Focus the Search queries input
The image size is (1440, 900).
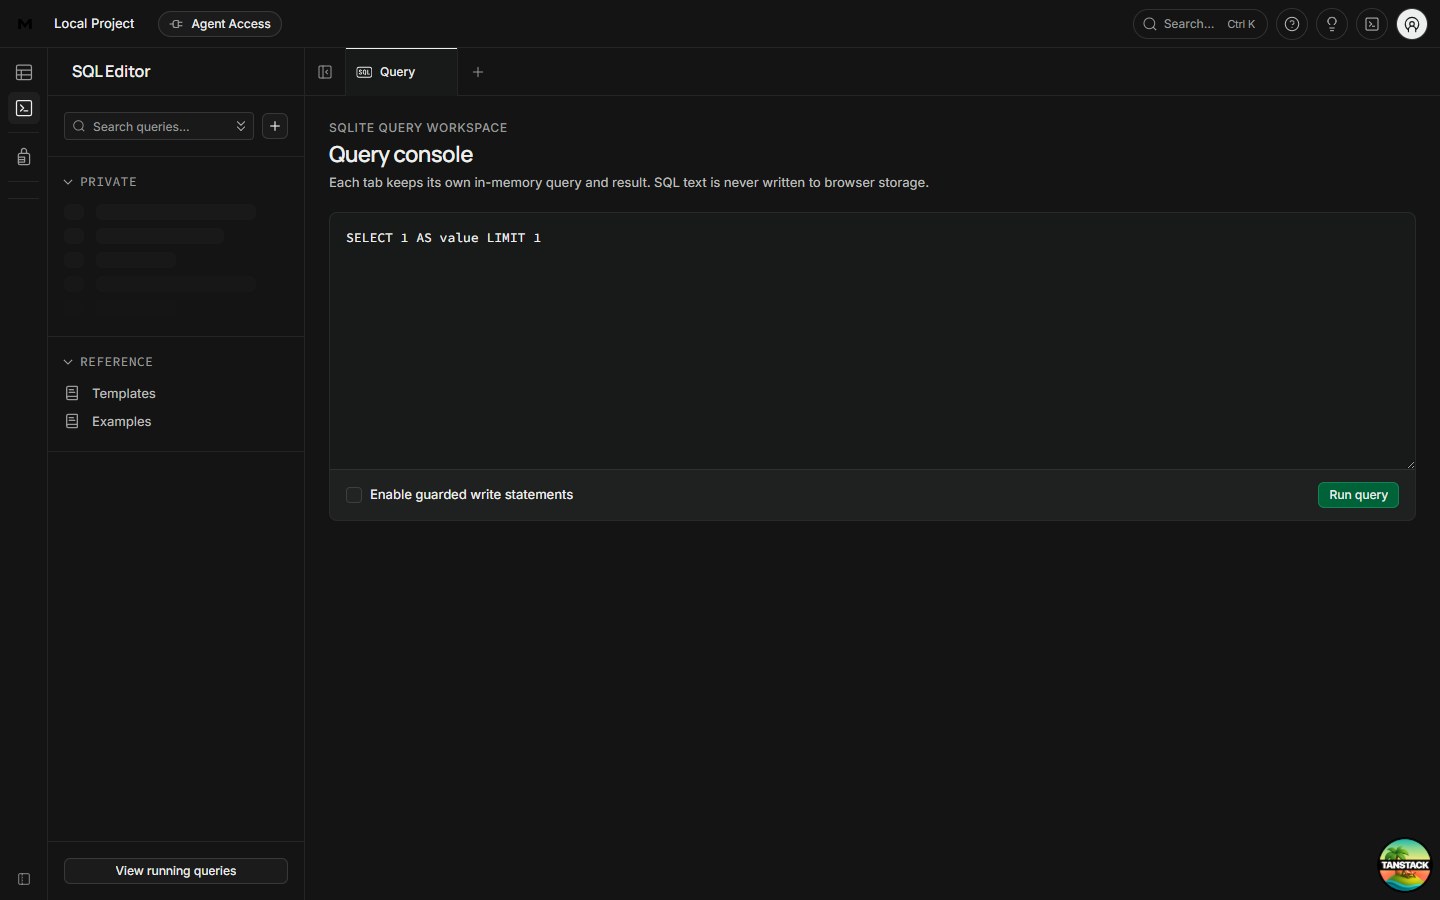point(159,126)
